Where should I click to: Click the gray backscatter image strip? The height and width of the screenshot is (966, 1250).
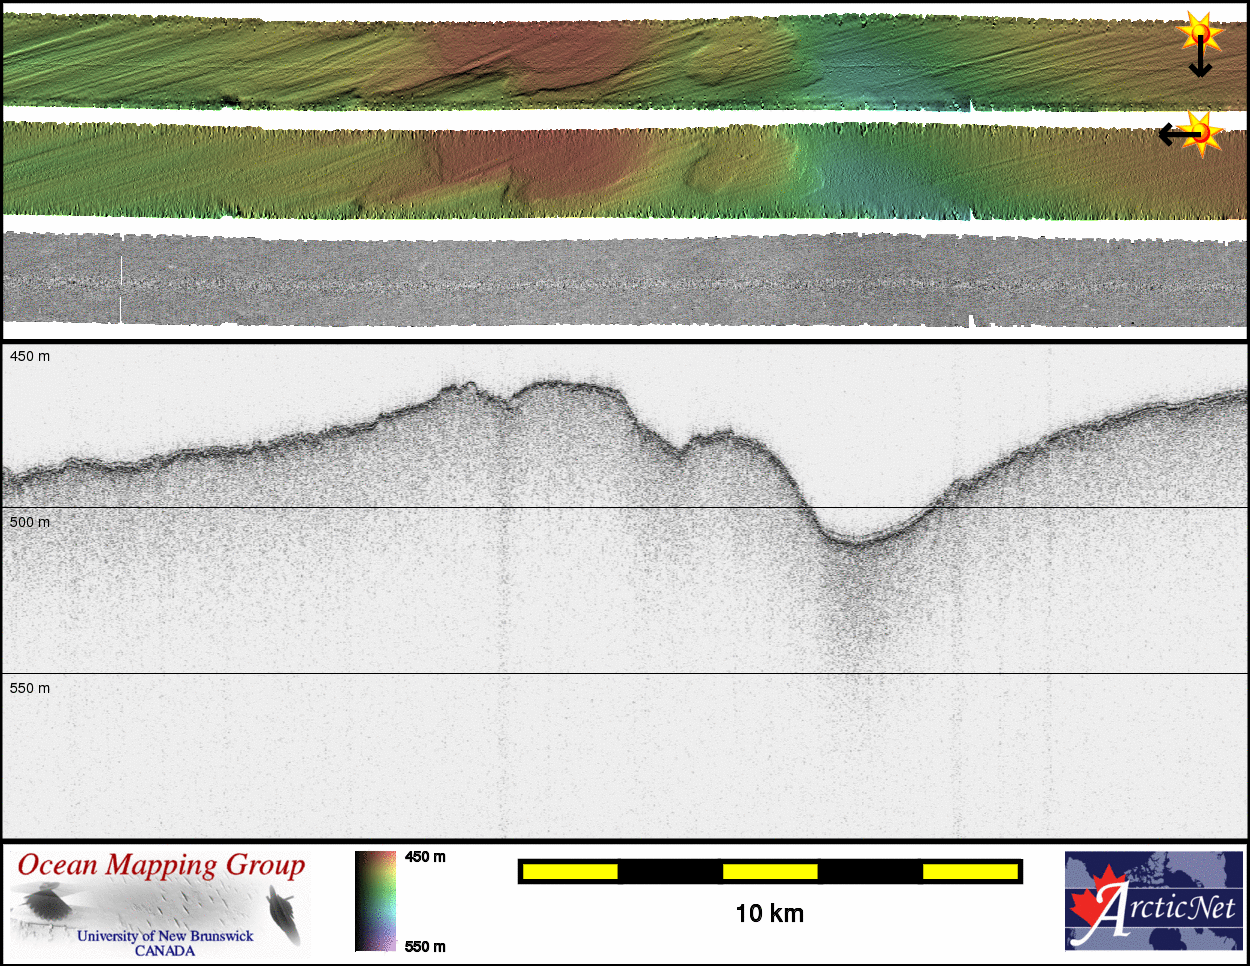pyautogui.click(x=625, y=280)
